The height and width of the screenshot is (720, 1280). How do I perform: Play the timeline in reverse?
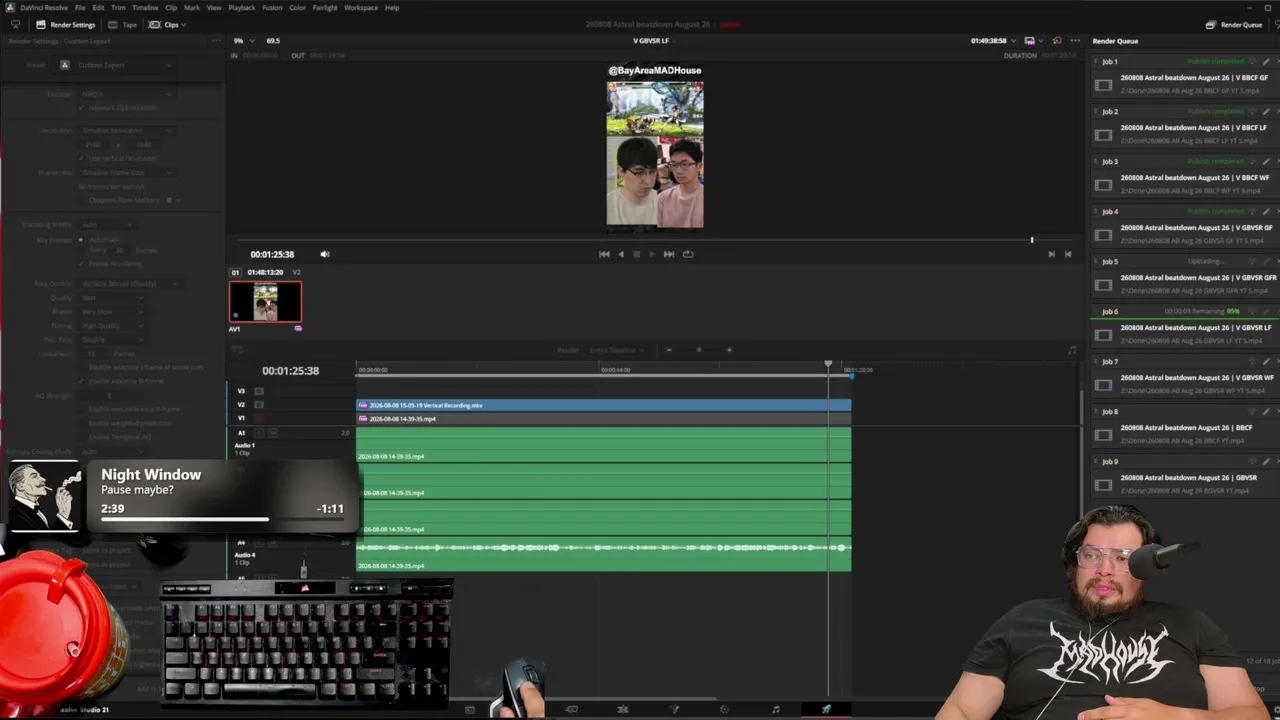pos(620,254)
